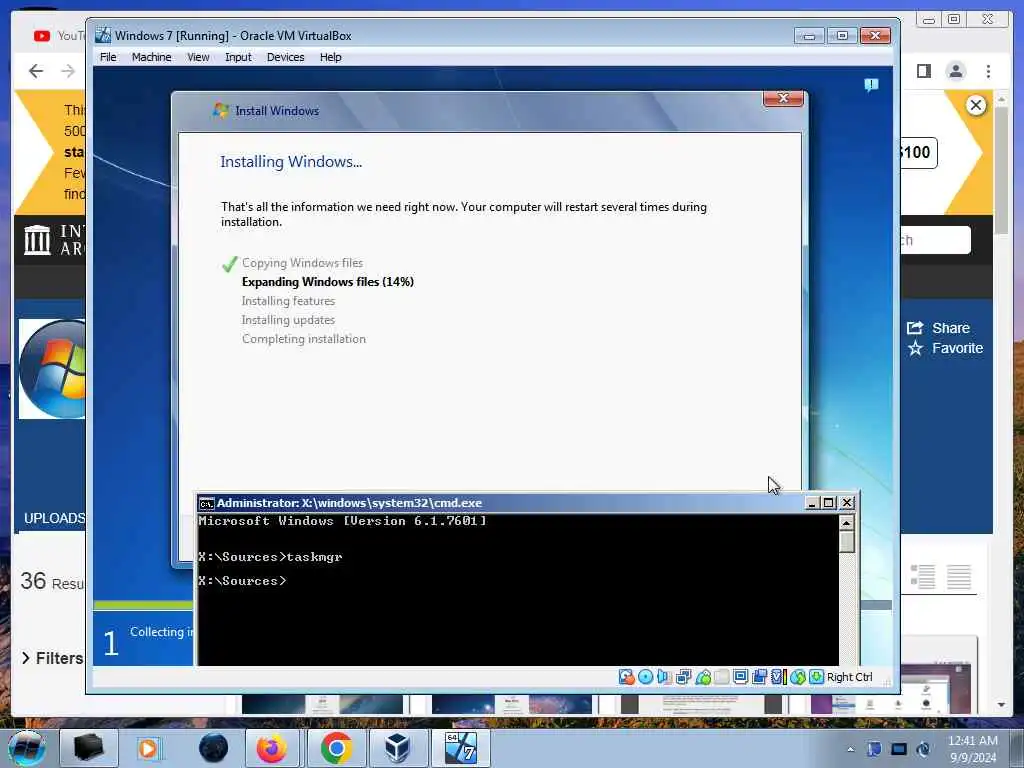1024x768 pixels.
Task: Click the 'Installing features' step text
Action: click(x=288, y=301)
